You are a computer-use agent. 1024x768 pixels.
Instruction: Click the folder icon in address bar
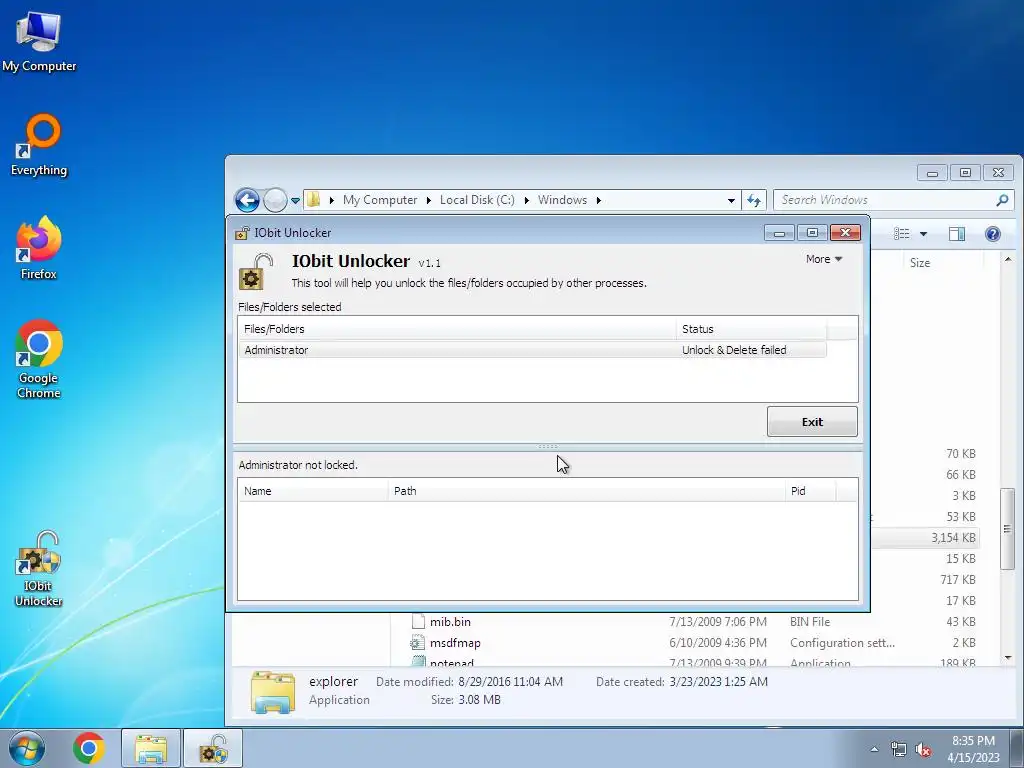coord(314,200)
